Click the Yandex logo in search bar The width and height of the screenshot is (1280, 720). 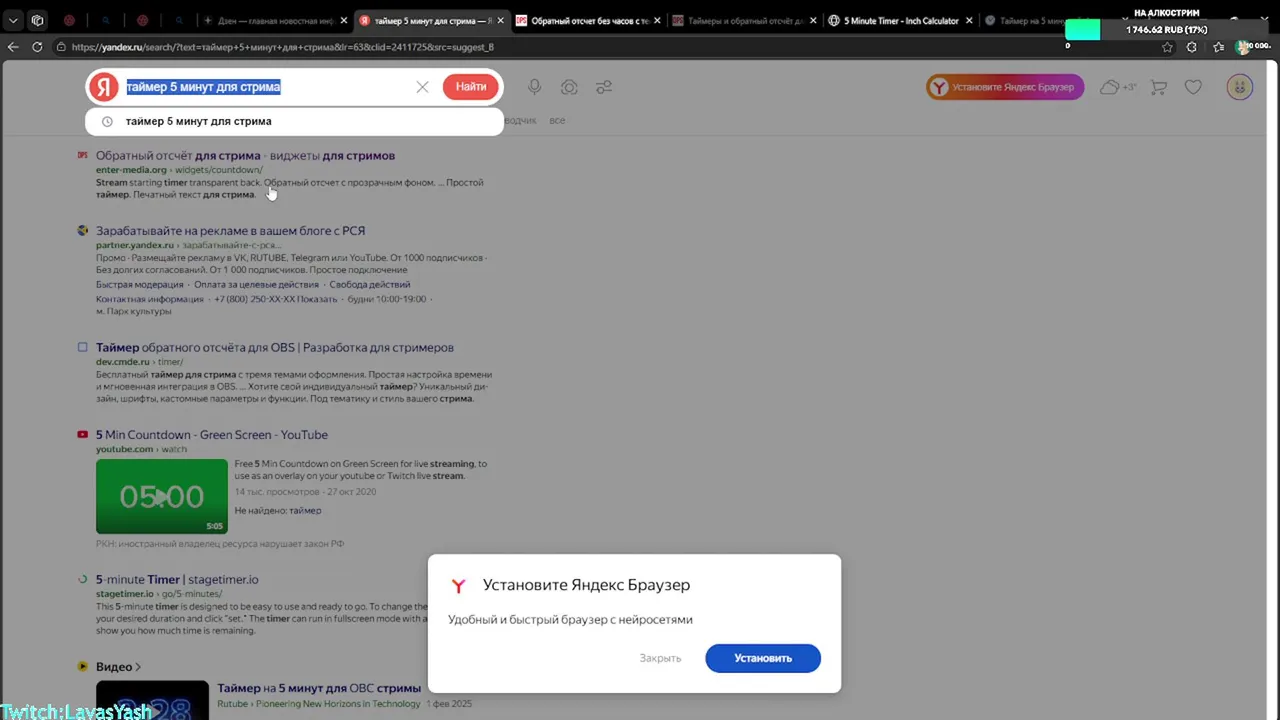103,87
